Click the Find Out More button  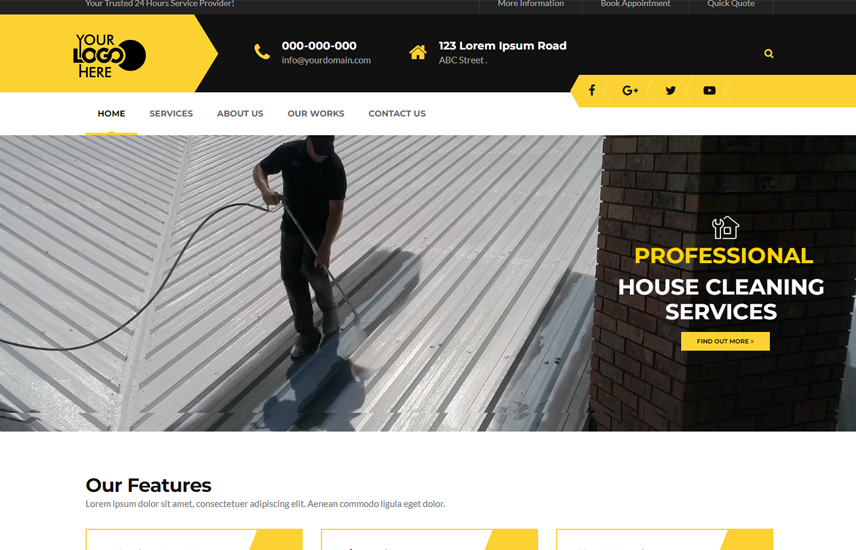point(725,341)
